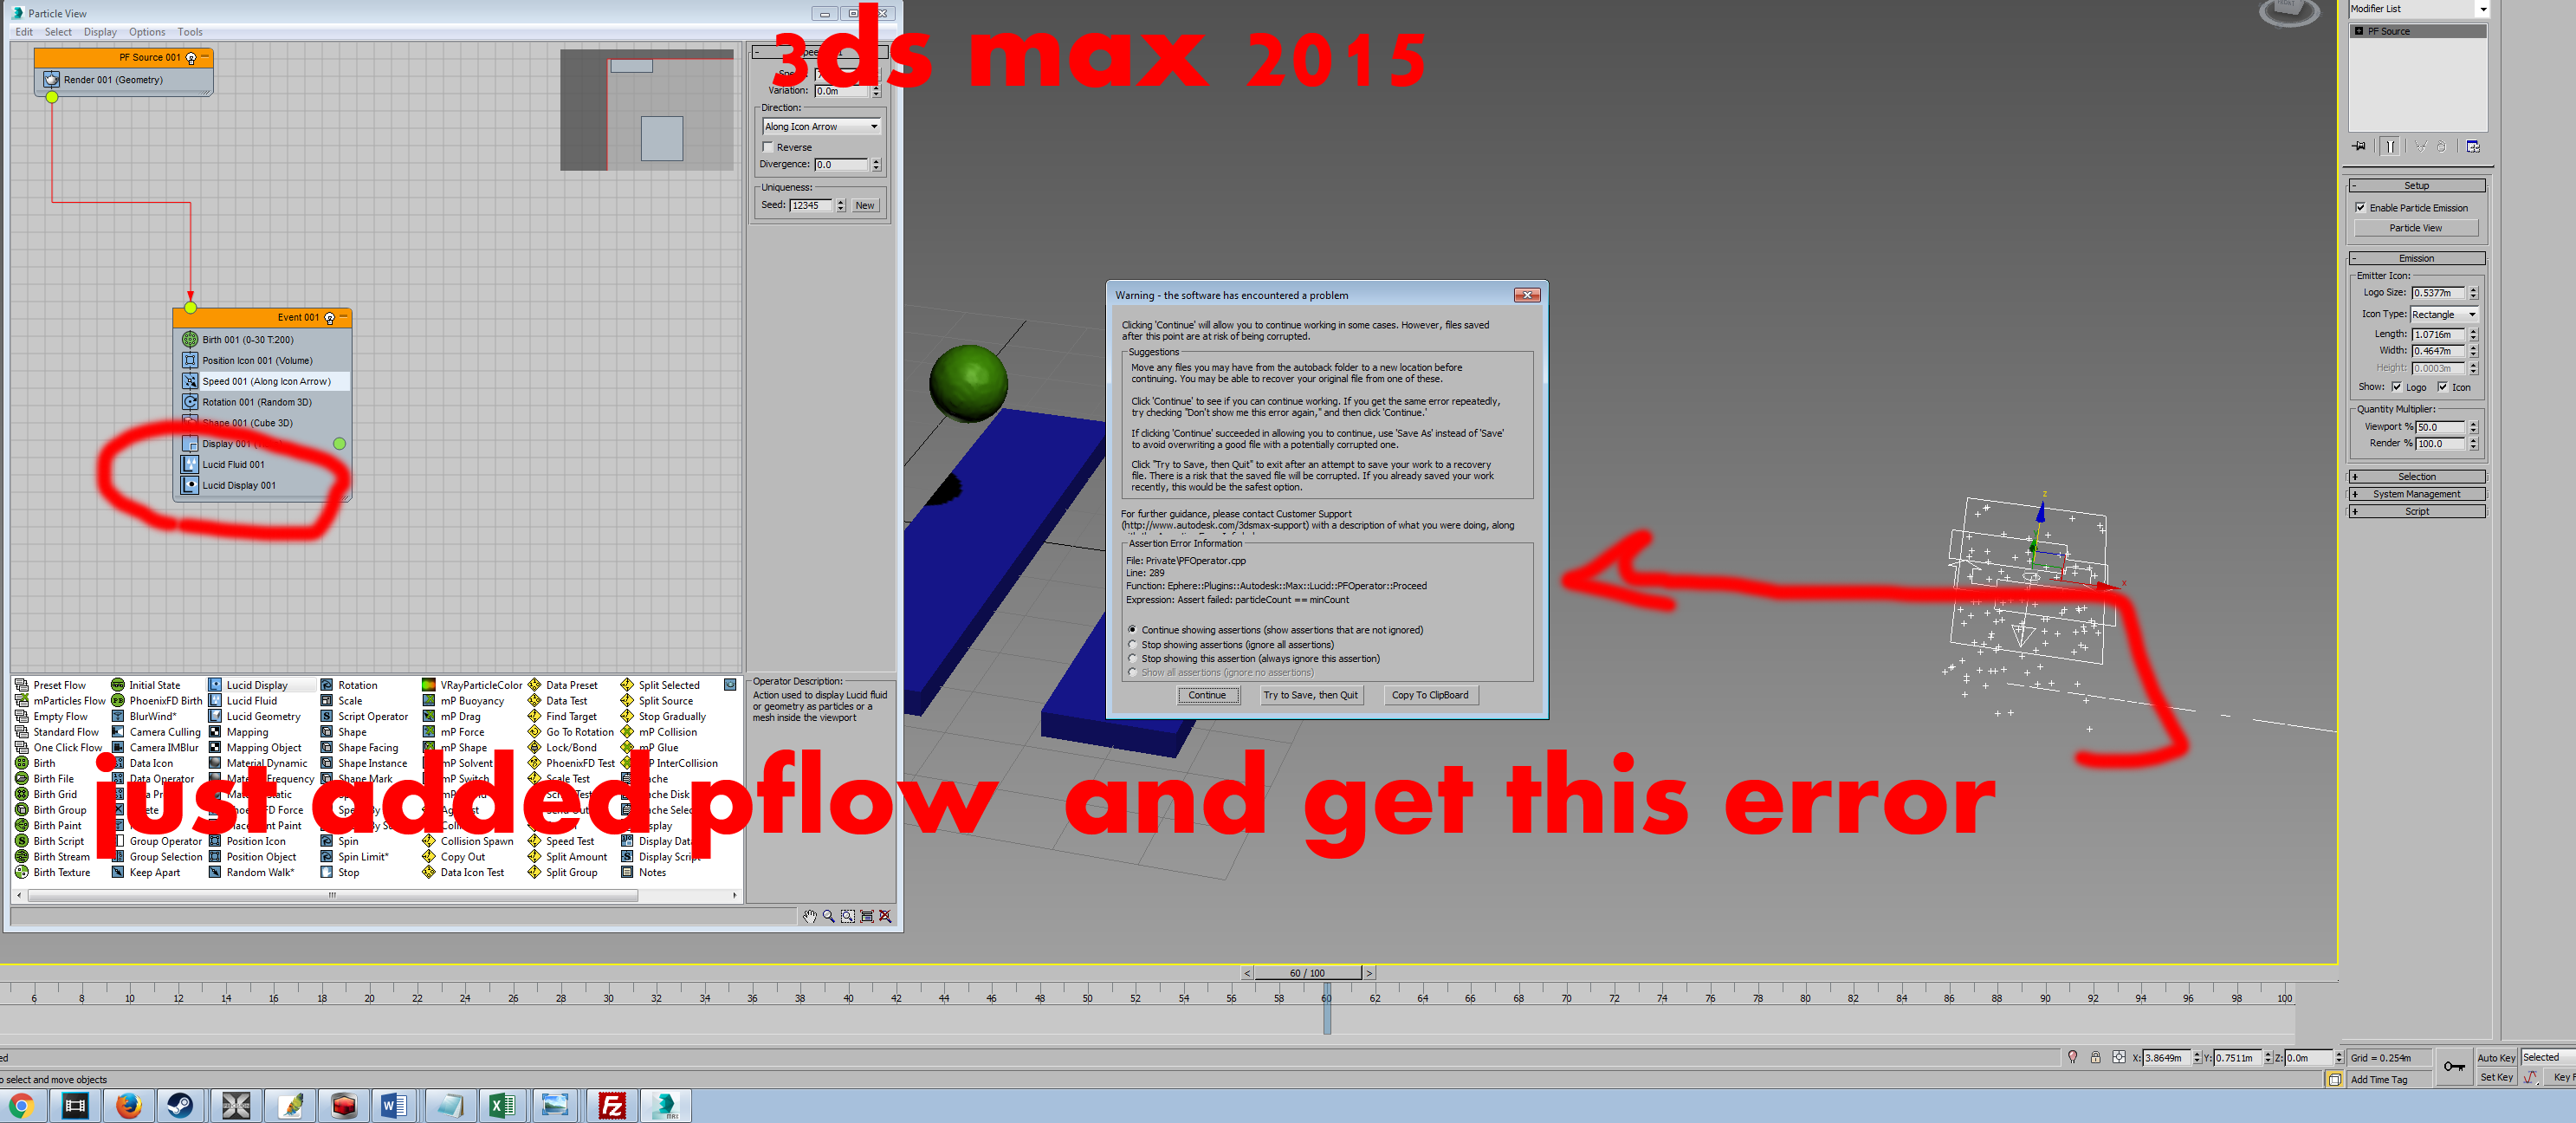Click the Pin Stack icon below modifier list

point(2359,146)
